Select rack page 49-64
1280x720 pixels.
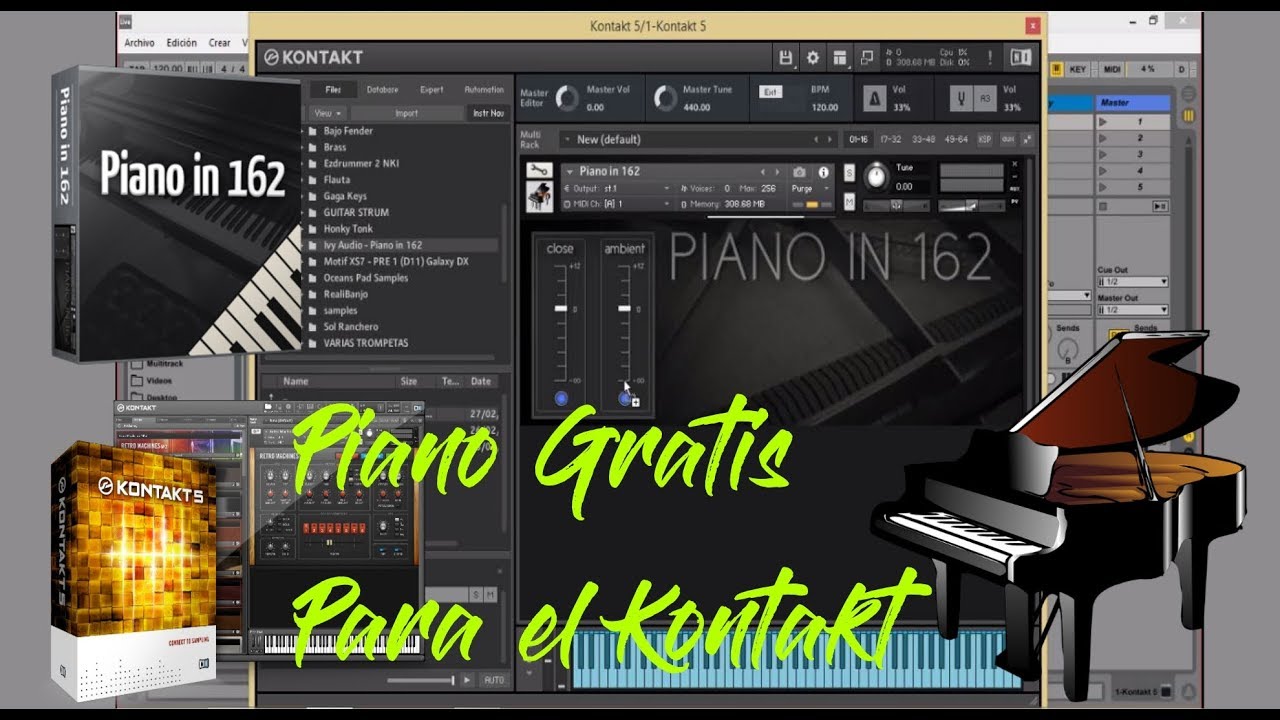click(x=956, y=139)
